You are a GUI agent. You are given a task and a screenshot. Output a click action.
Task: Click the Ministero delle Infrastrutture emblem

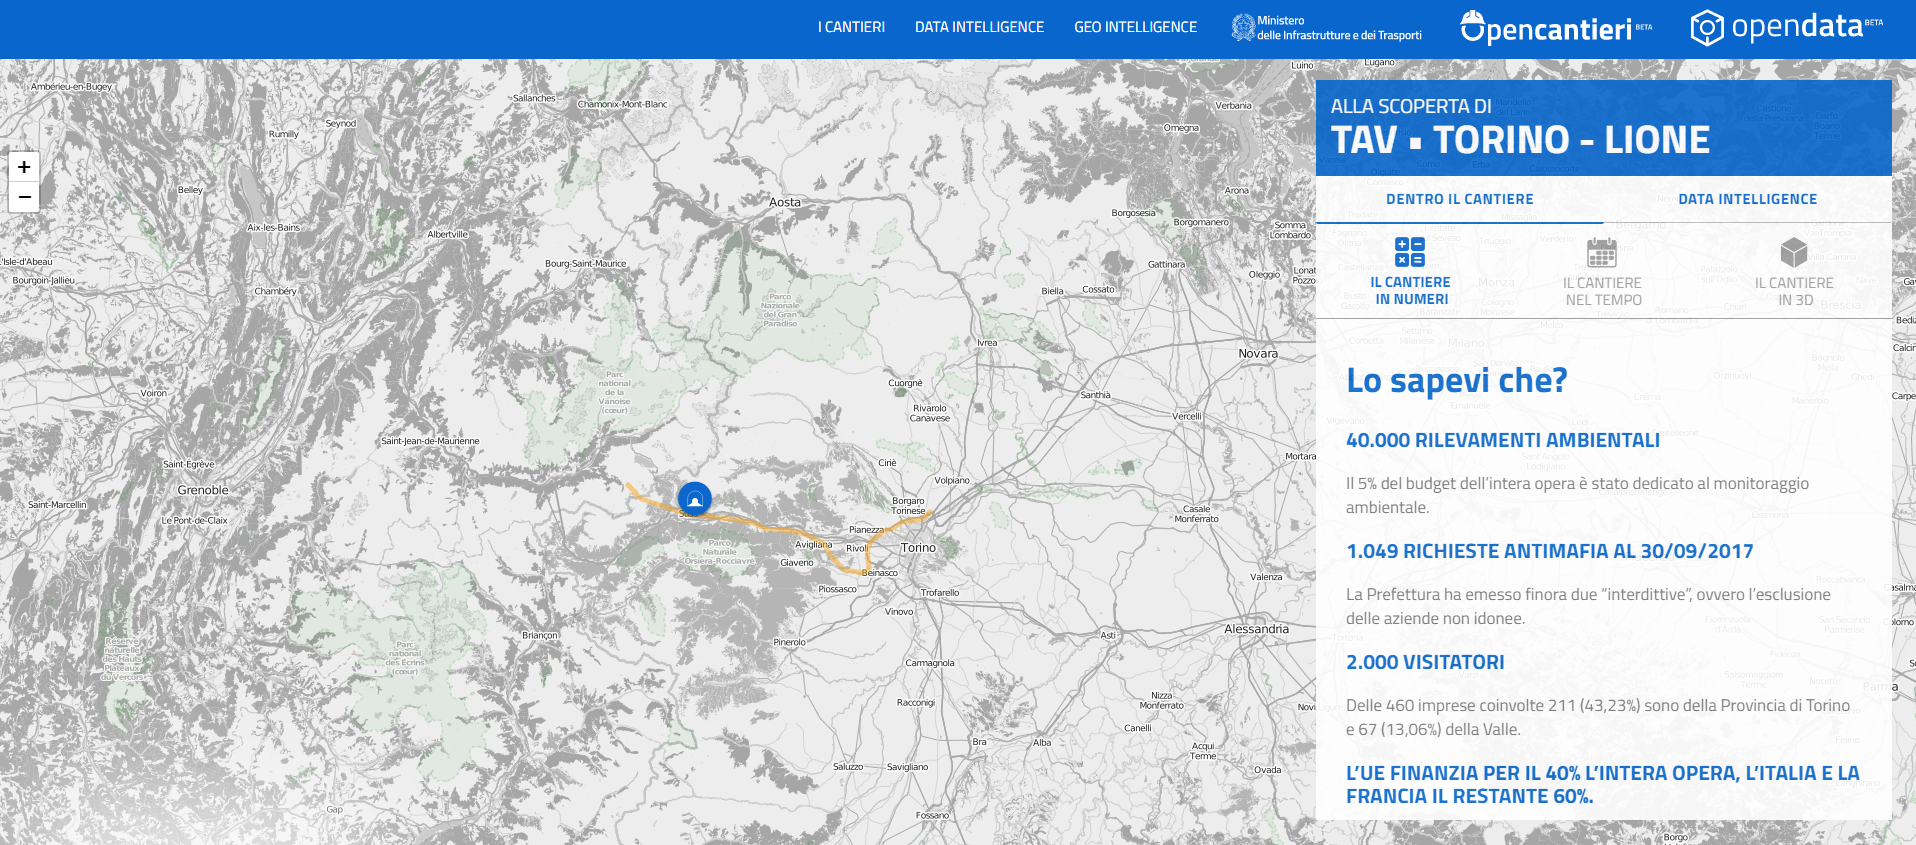pos(1242,27)
